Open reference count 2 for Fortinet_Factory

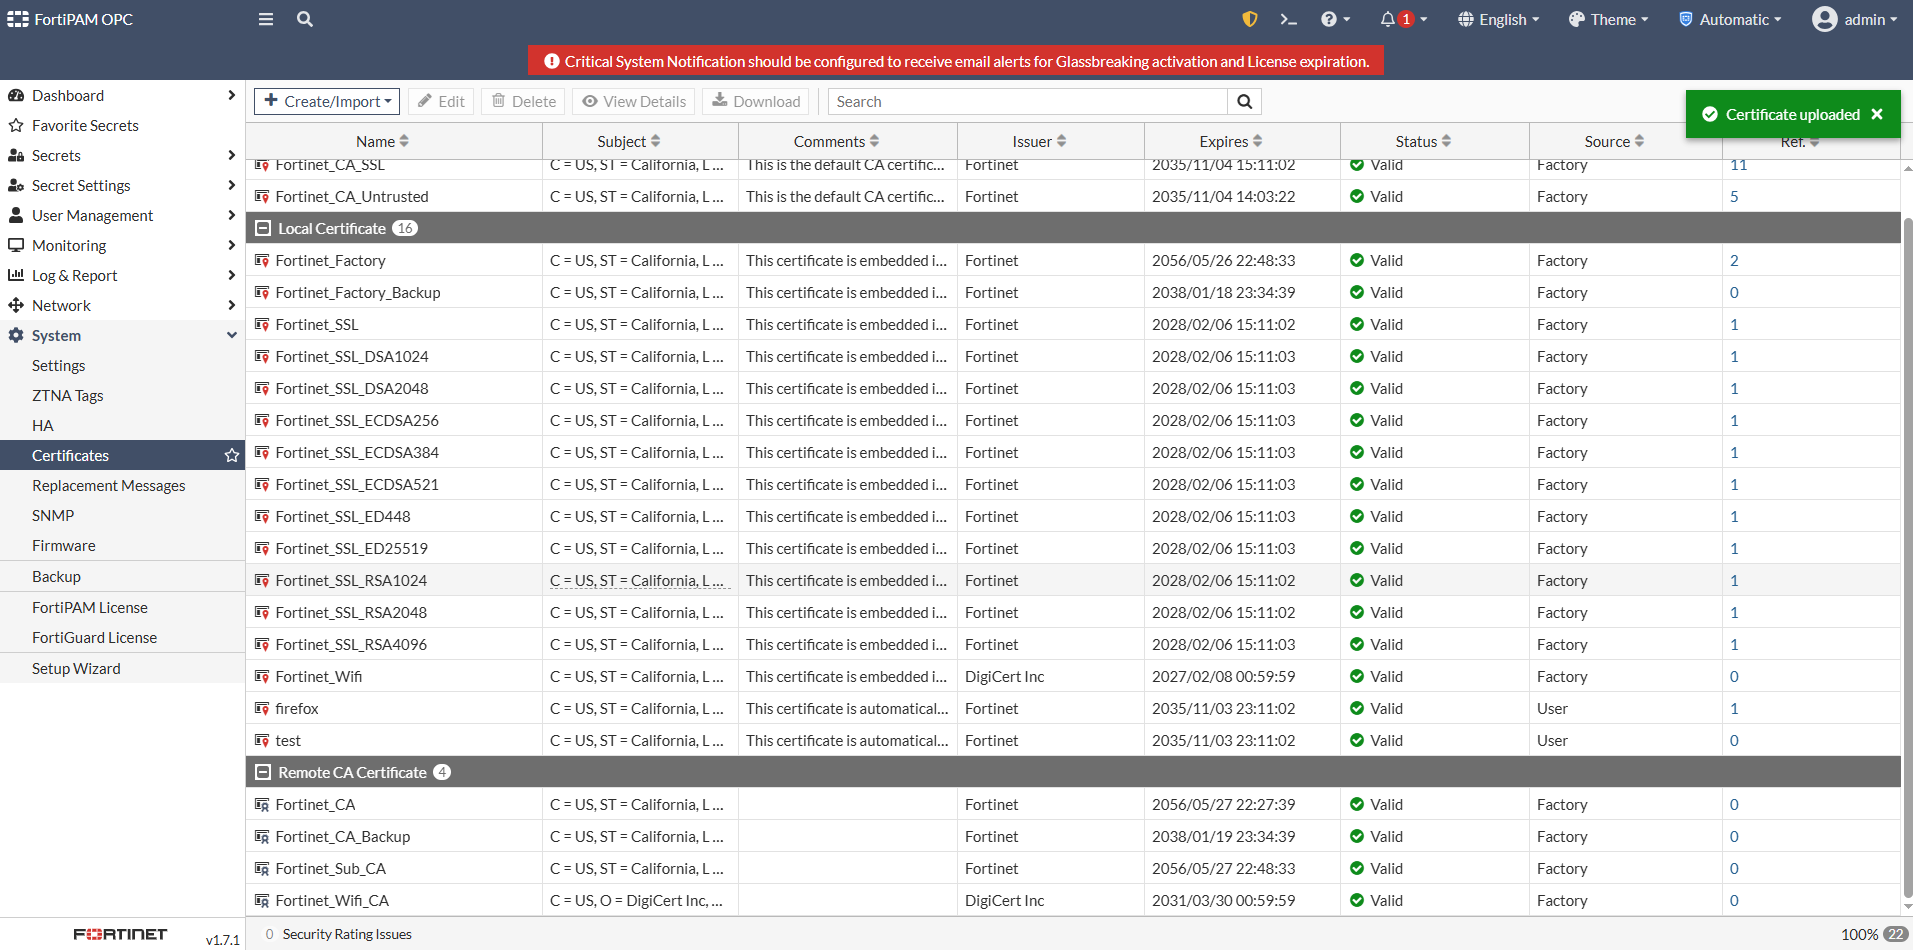1734,260
